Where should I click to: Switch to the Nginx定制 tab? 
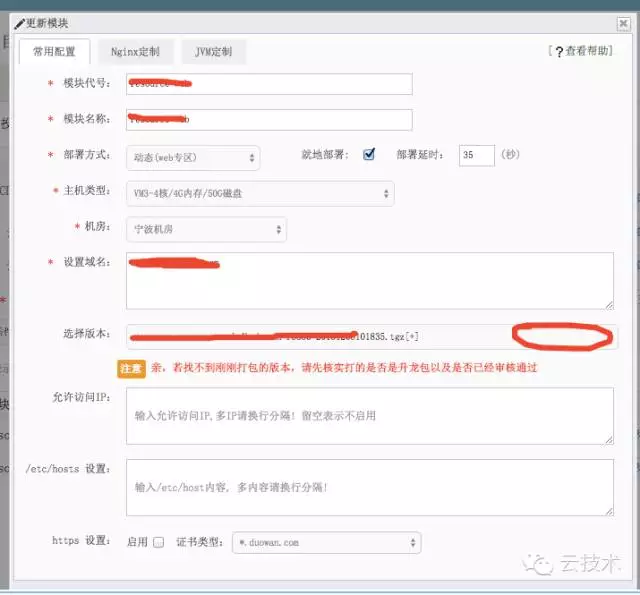[135, 52]
